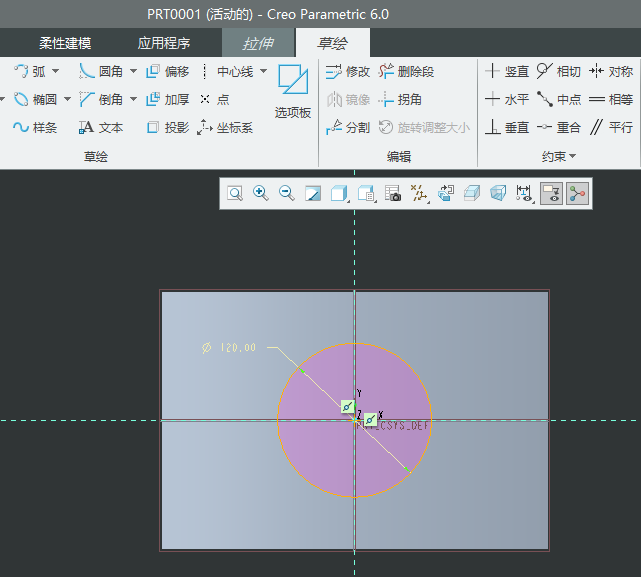The image size is (641, 577).
Task: Select the 文本 text tool
Action: point(101,127)
